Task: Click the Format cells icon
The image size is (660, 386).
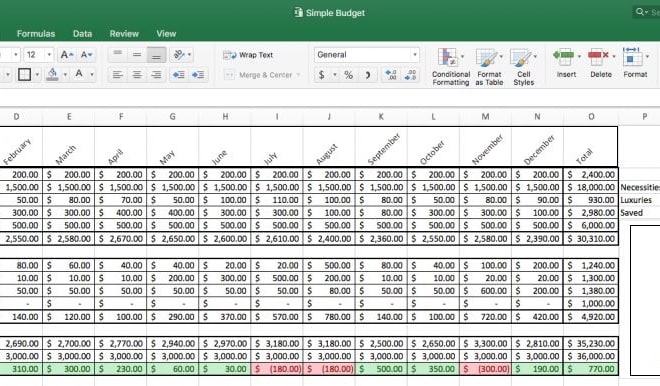Action: (x=632, y=57)
